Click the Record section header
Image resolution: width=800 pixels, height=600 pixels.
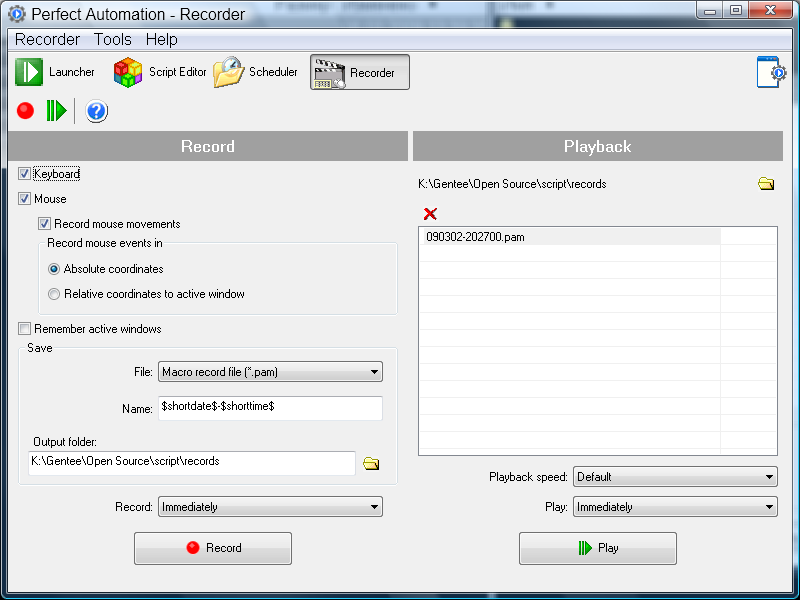tap(208, 146)
